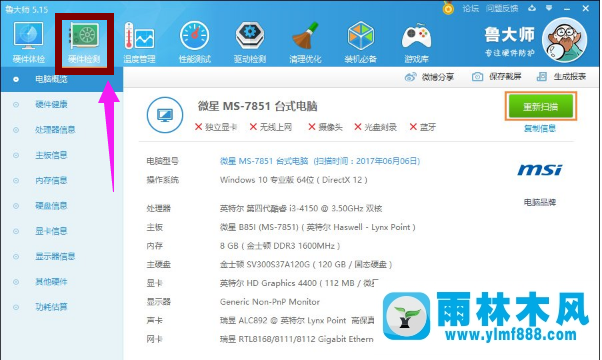This screenshot has height=360, width=602.
Task: Open 清理优化 cleanup broom icon
Action: tap(305, 42)
